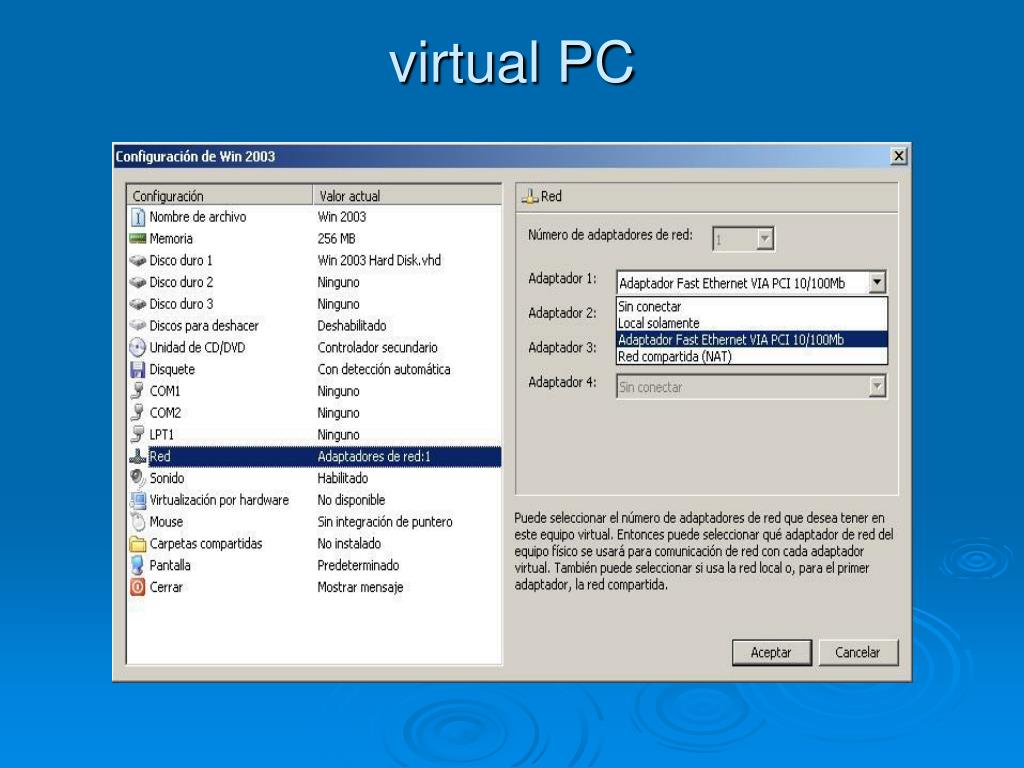Click the 'Con detección automática' value

pos(384,370)
